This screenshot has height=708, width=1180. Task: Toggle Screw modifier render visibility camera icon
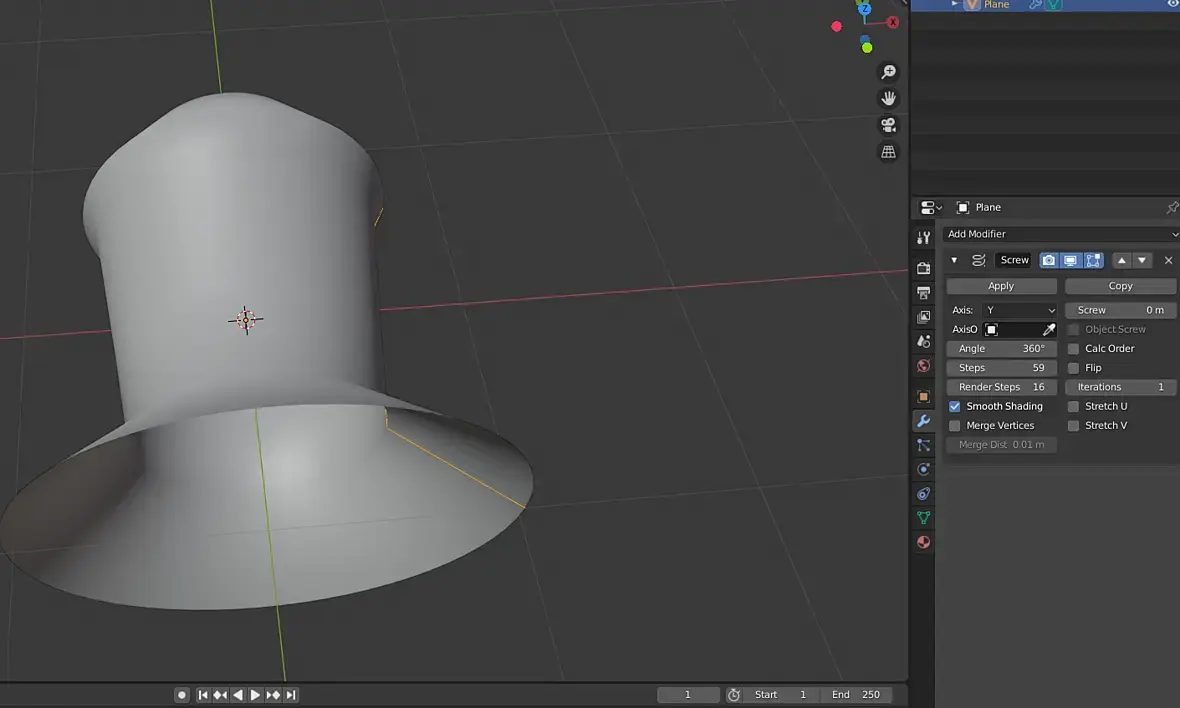click(1048, 260)
